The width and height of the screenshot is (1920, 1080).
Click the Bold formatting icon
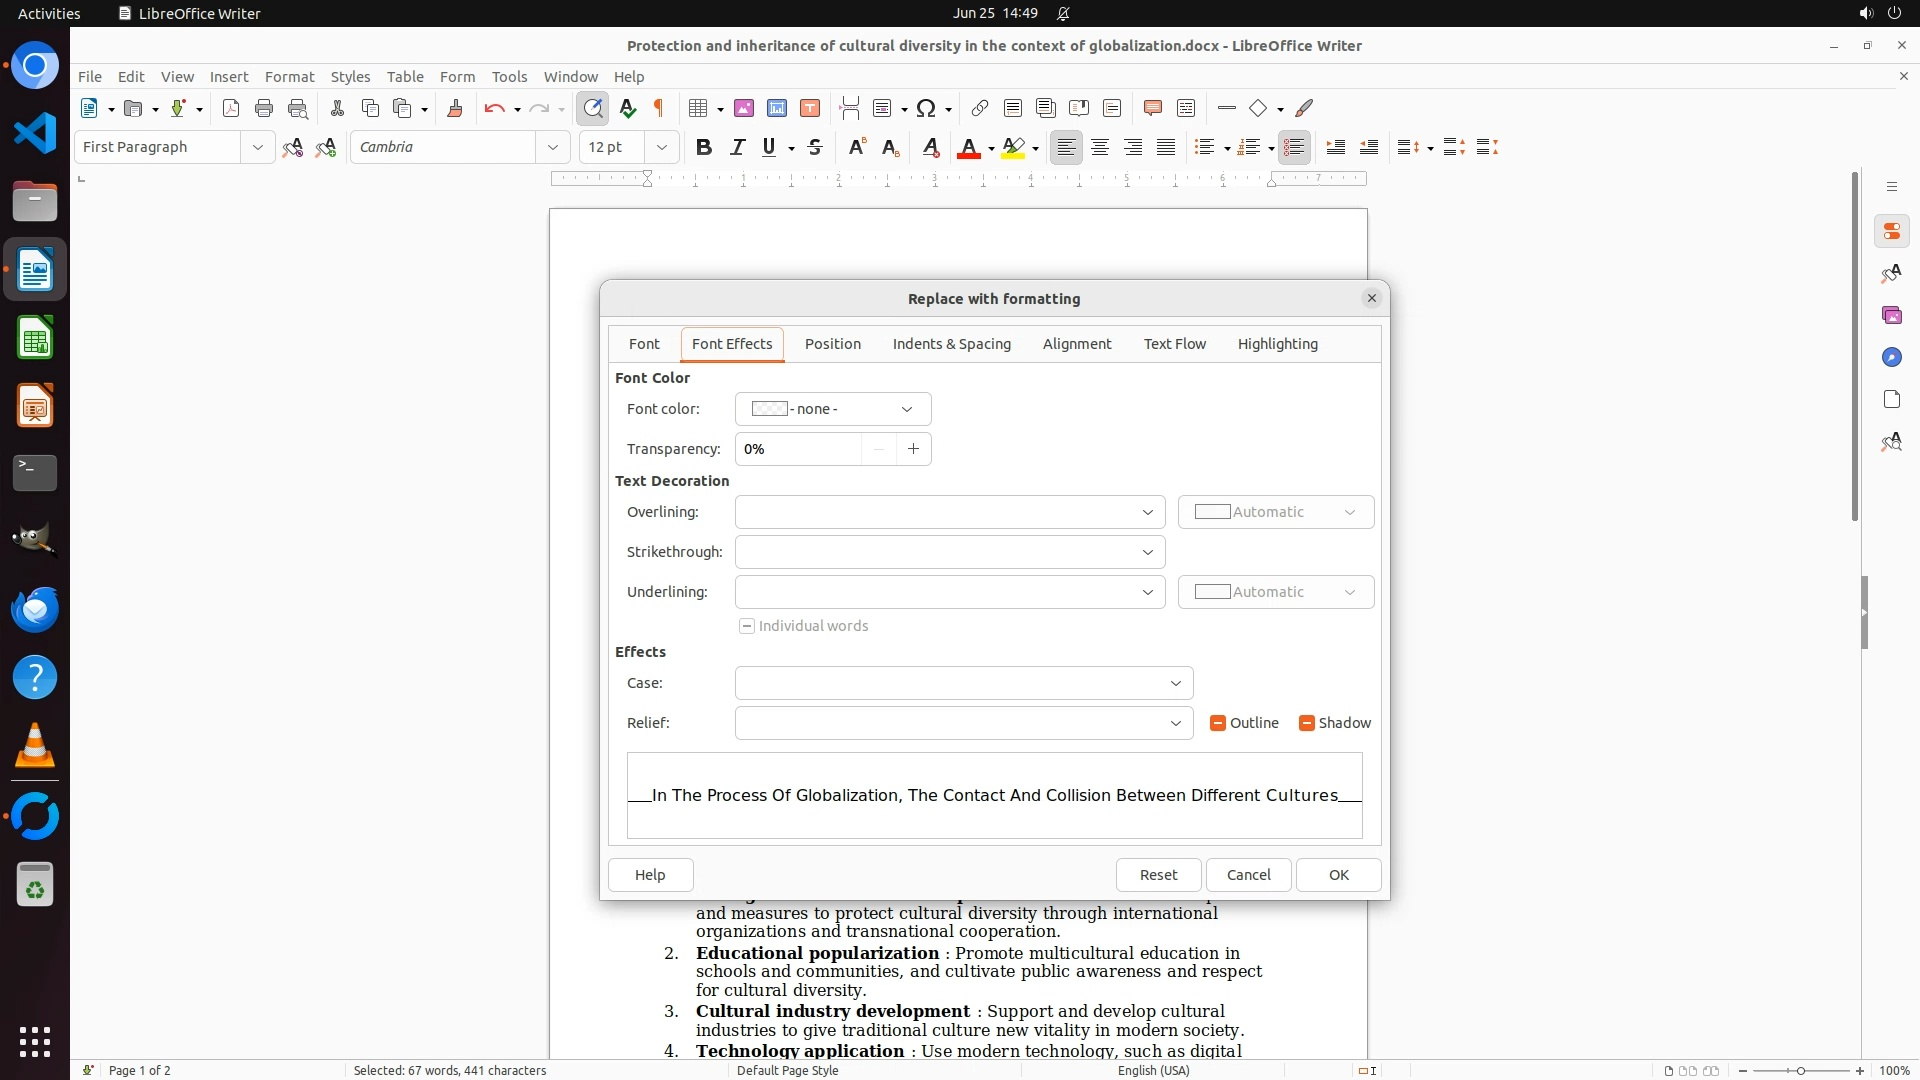click(x=704, y=147)
